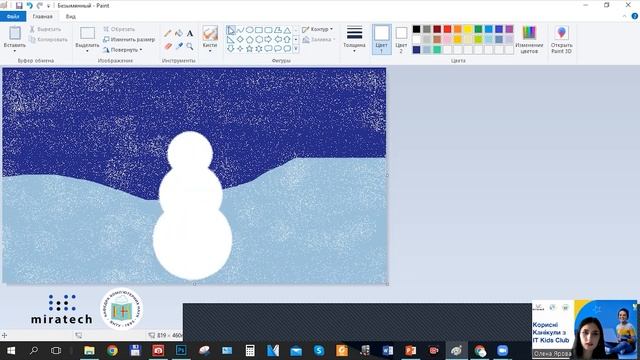Open Photoshop from the taskbar
Screen dimensions: 640x360
coord(181,350)
